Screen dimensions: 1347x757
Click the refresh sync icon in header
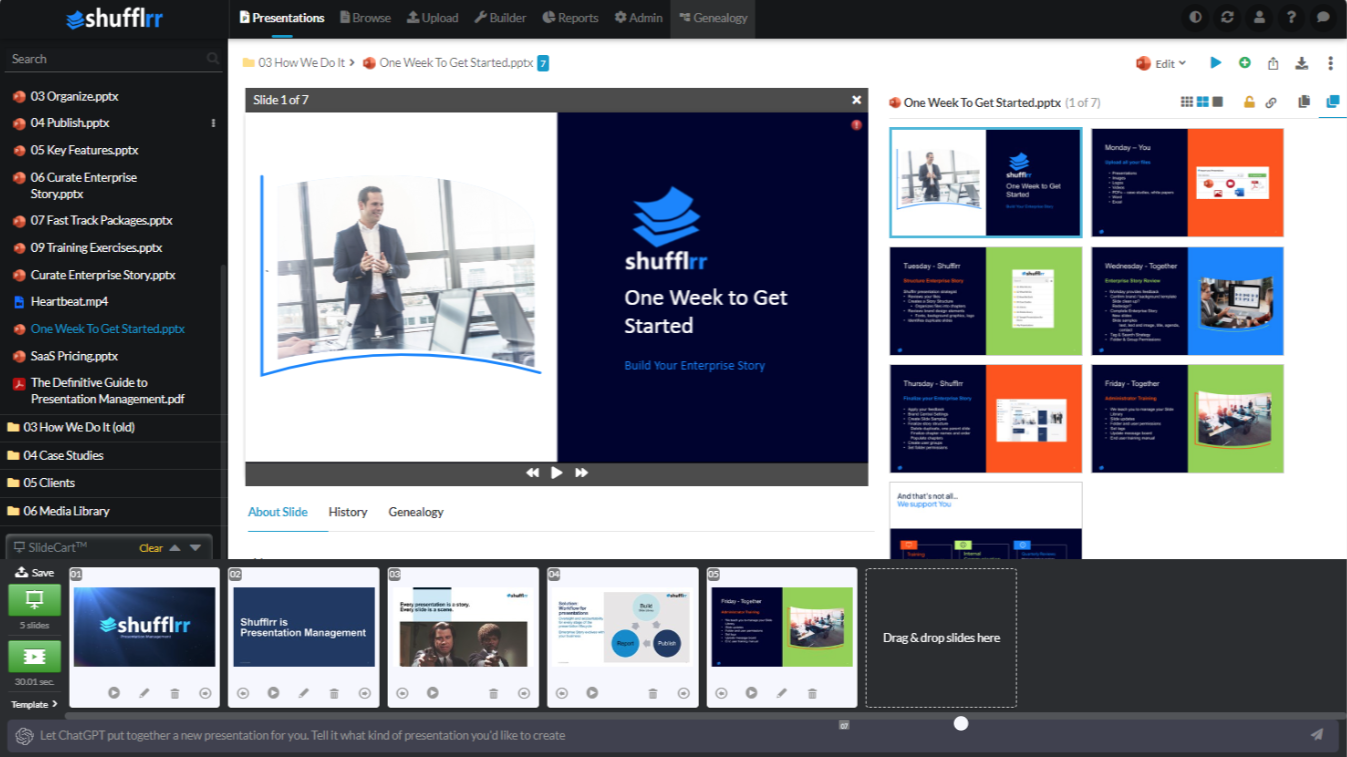coord(1227,17)
